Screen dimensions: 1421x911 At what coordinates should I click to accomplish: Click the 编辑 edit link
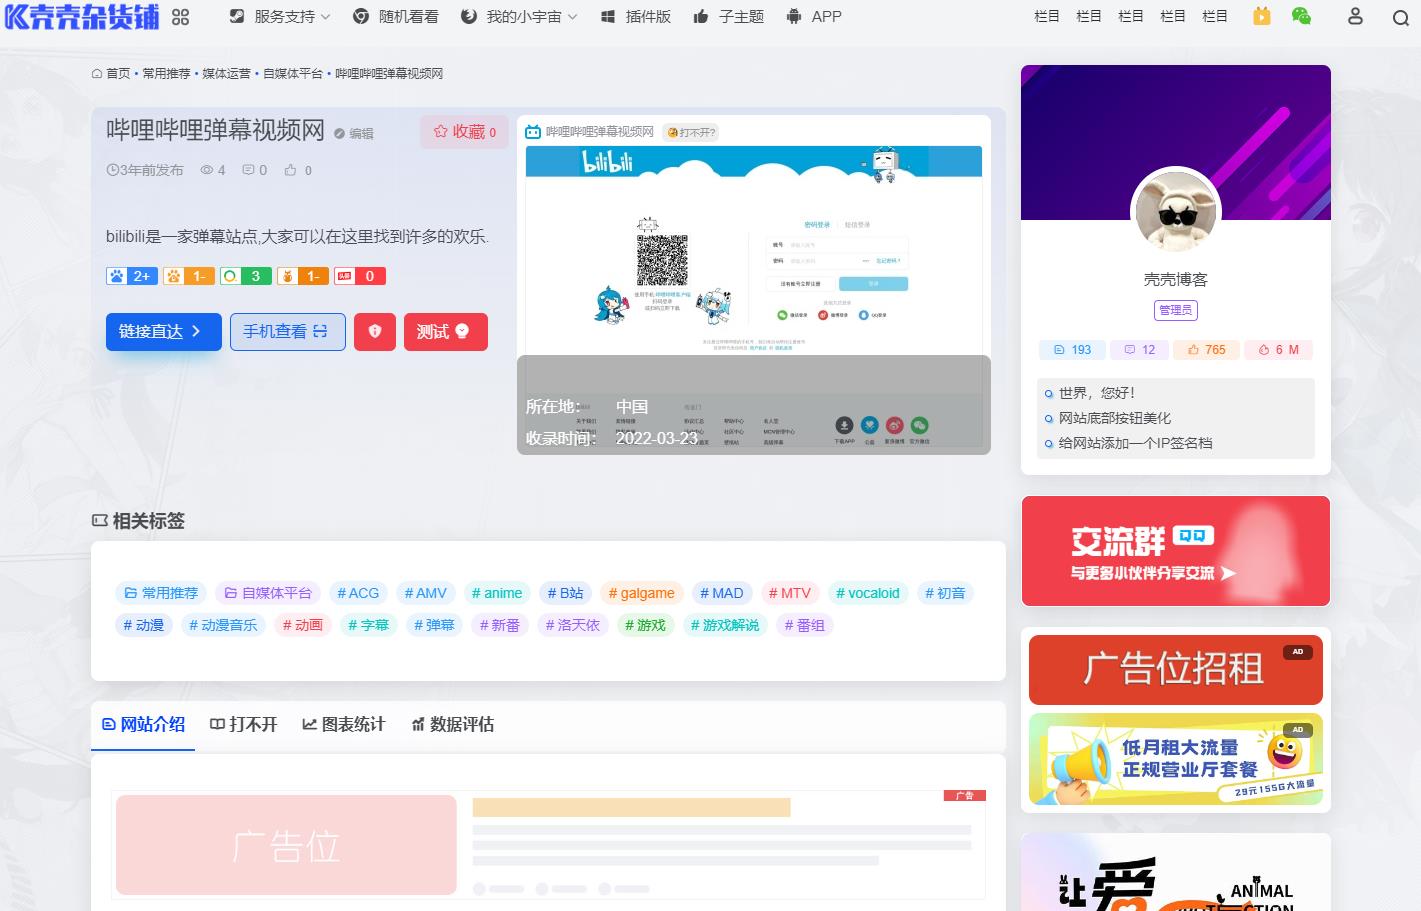point(354,133)
